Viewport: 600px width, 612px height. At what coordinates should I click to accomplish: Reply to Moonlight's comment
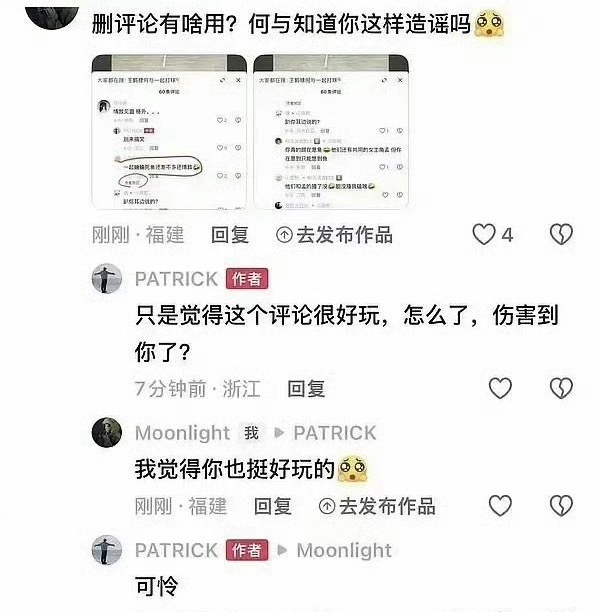[x=273, y=506]
